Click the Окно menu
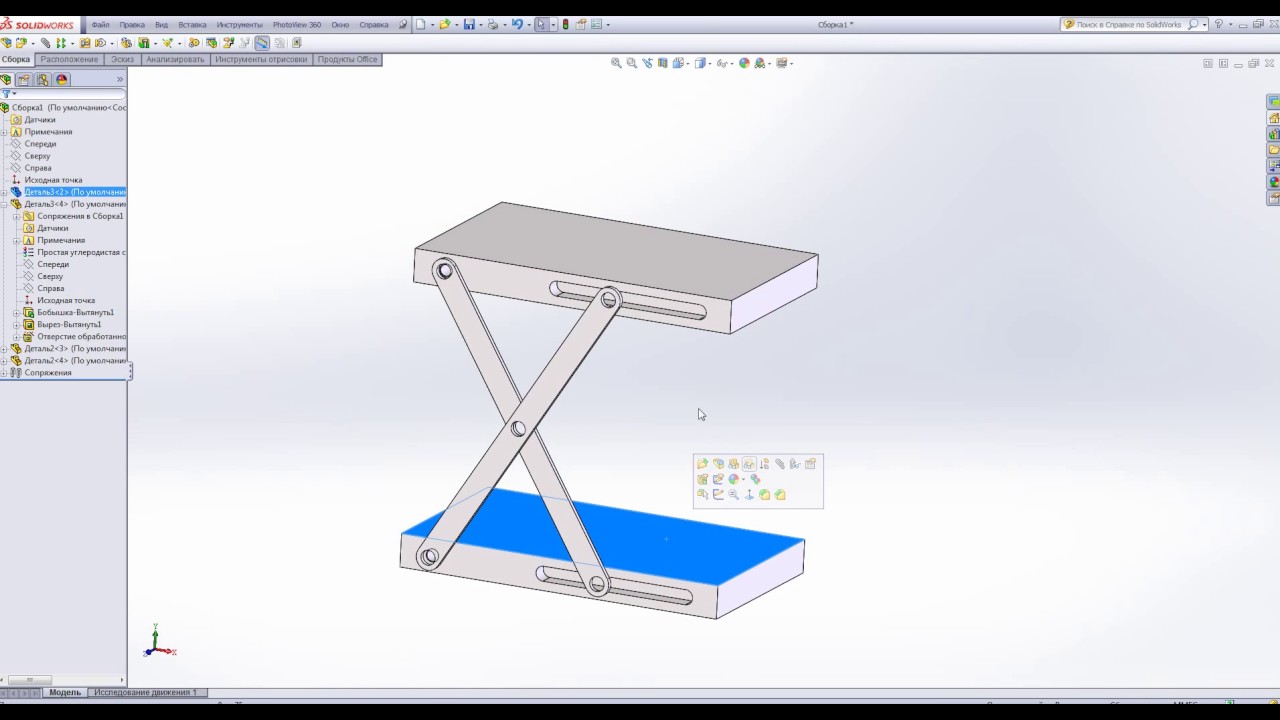This screenshot has height=720, width=1280. (x=340, y=24)
